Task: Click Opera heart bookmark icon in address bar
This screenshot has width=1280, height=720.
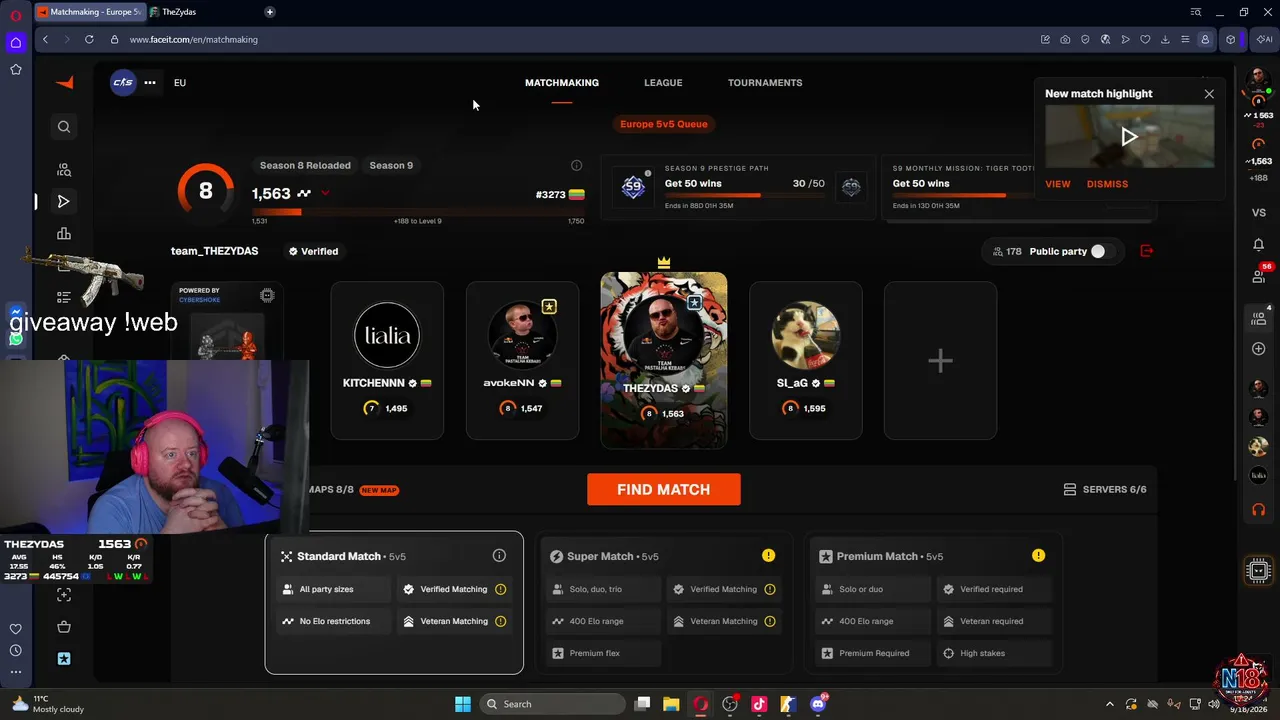Action: pyautogui.click(x=1145, y=40)
